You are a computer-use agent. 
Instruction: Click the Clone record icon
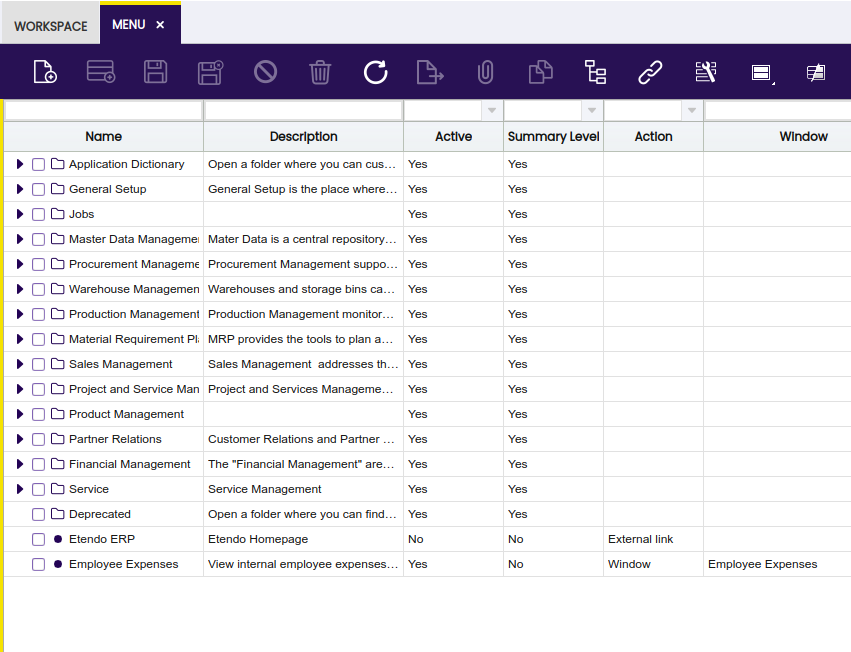[x=541, y=72]
